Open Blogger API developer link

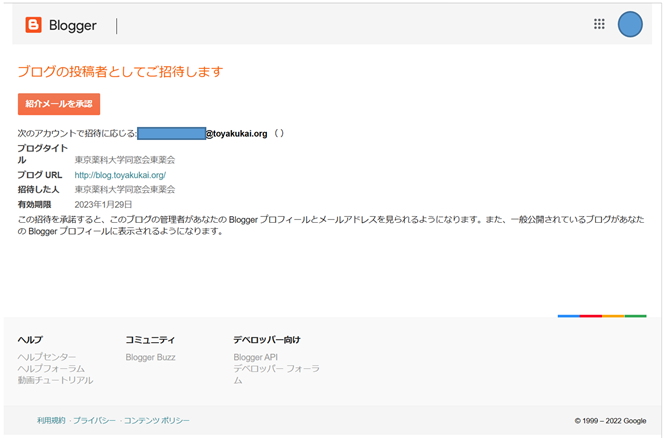click(x=255, y=357)
